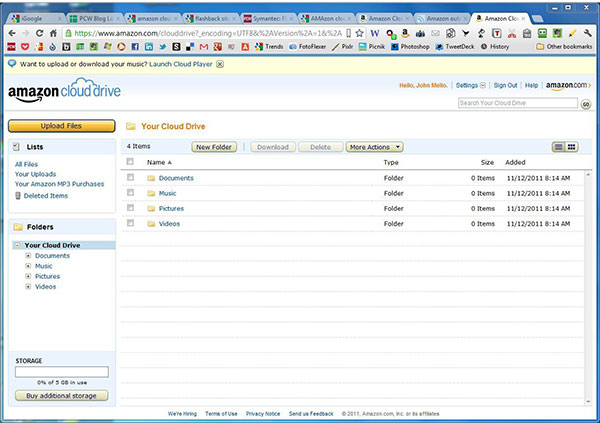
Task: Tick the select-all checkbox in the header
Action: [130, 162]
